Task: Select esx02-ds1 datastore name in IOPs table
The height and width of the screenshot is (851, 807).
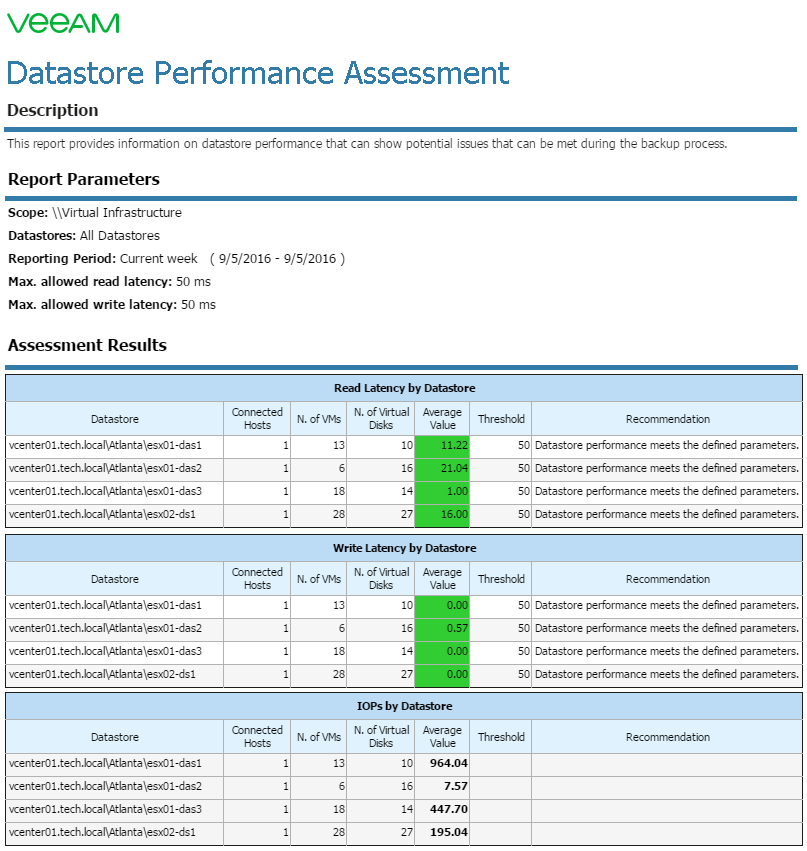Action: [x=102, y=833]
